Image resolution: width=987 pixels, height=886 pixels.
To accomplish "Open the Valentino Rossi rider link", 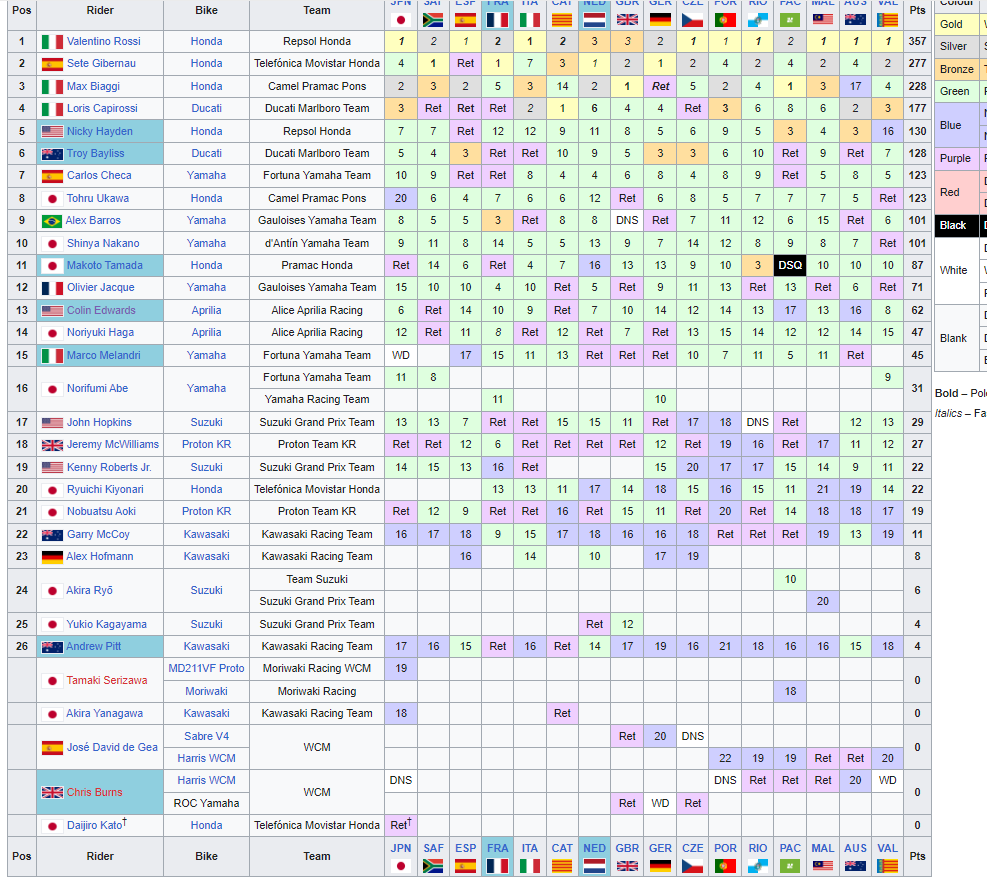I will coord(104,42).
